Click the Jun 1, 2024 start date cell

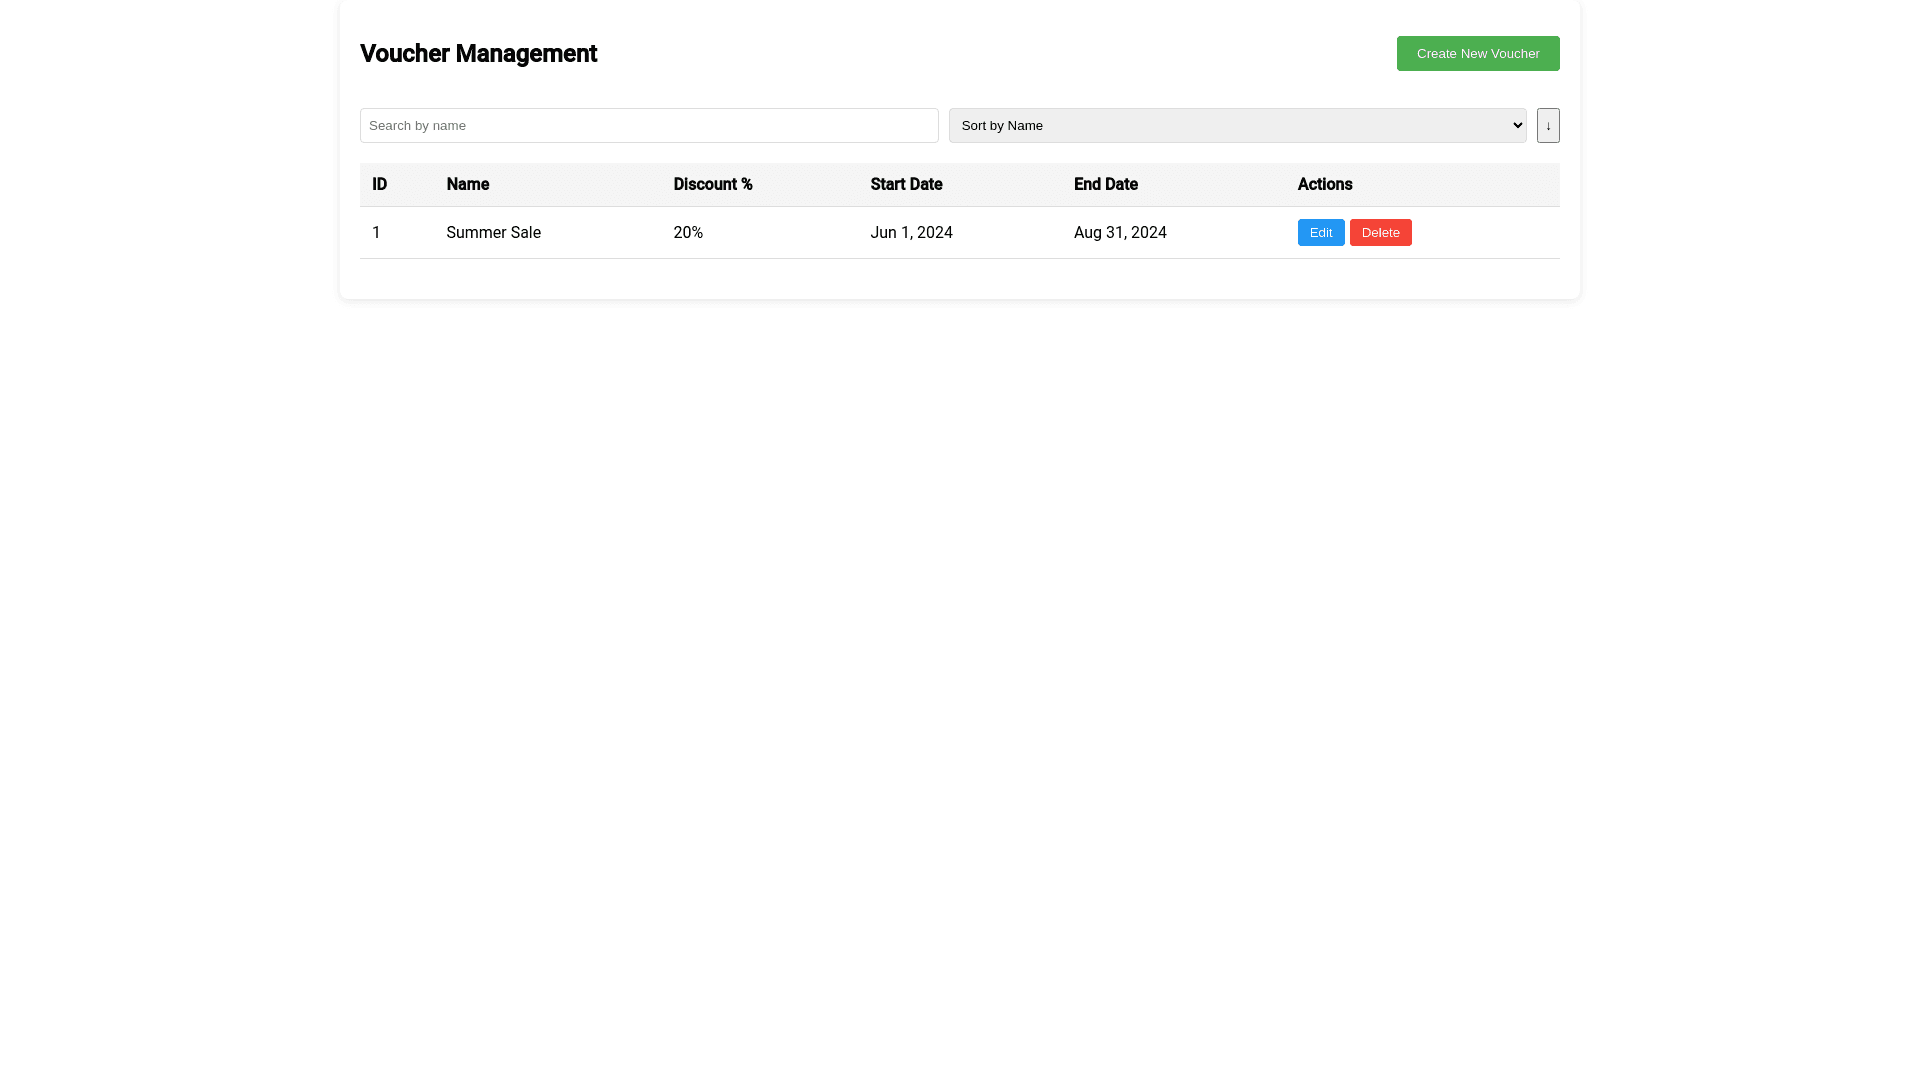pyautogui.click(x=911, y=232)
